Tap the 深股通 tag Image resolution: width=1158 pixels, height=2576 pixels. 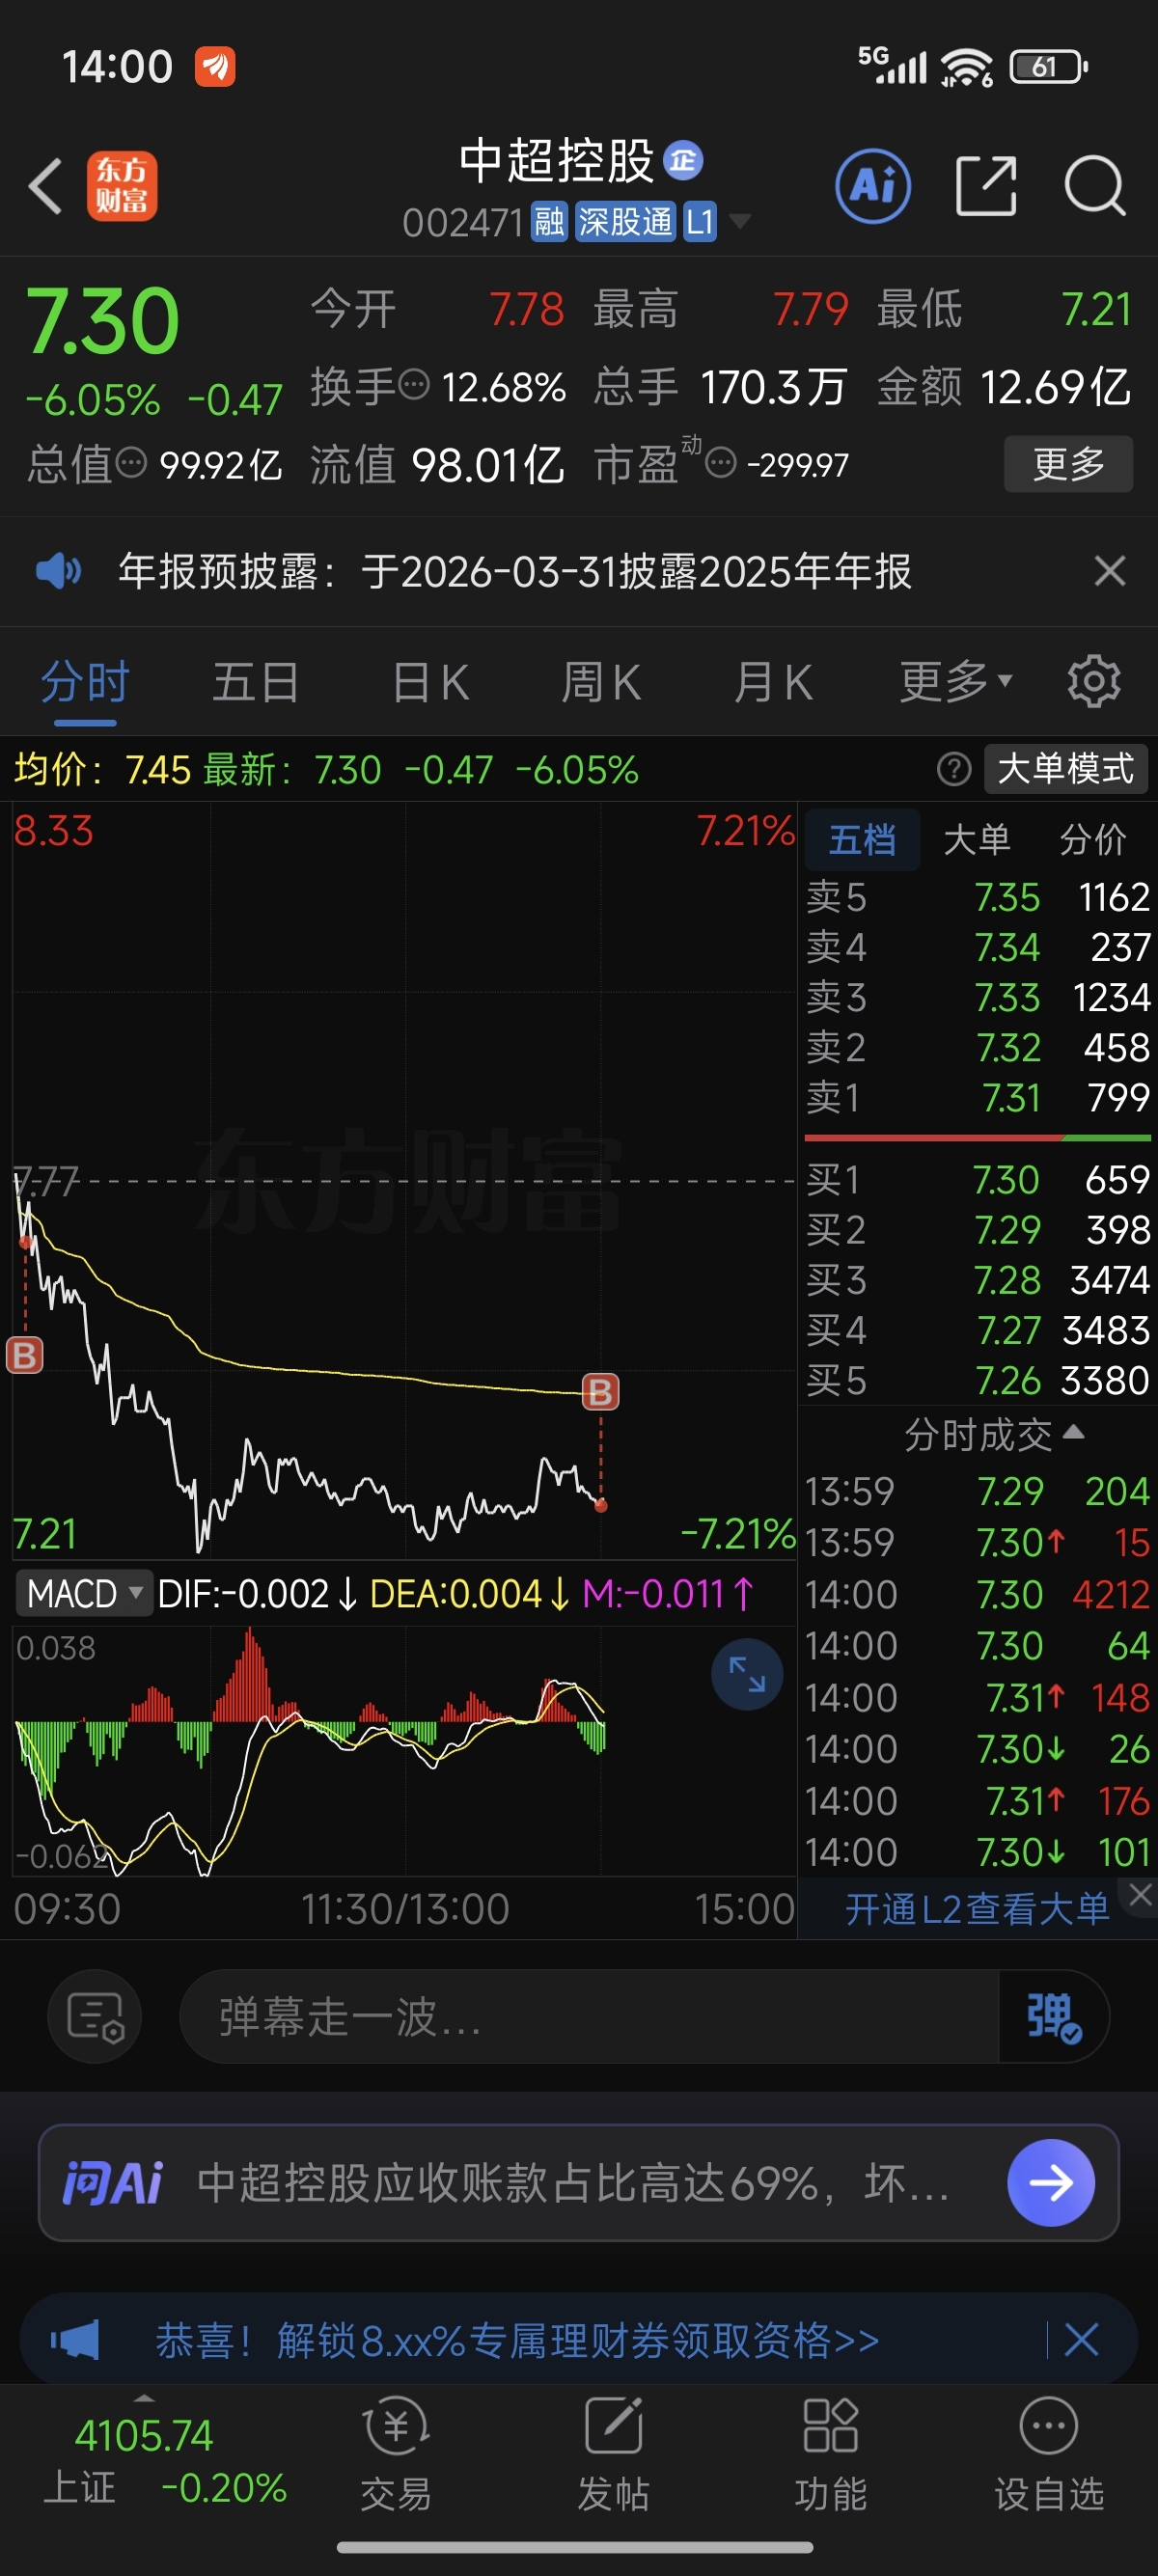(625, 221)
